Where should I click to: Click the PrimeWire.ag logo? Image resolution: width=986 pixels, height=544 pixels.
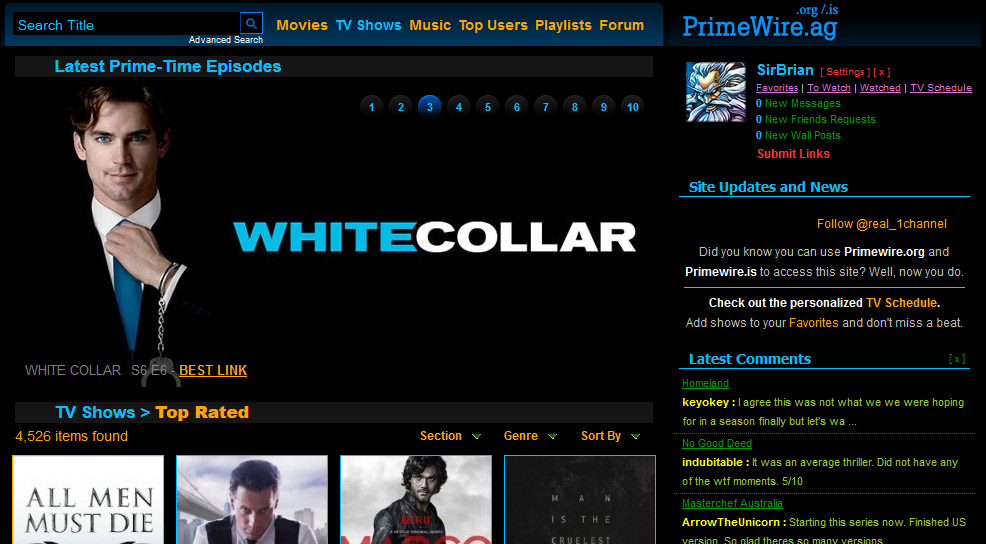coord(760,26)
